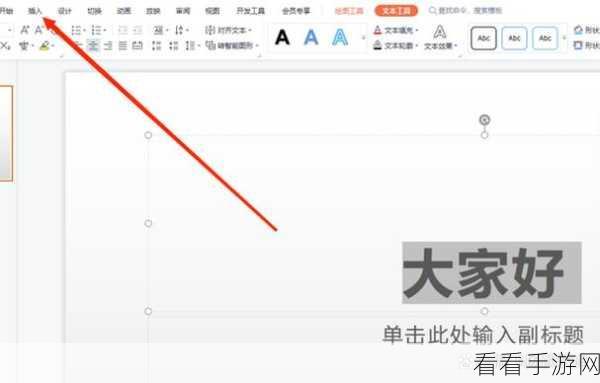Toggle subscript X₂ formatting
Viewport: 600px width, 383px height.
(5, 46)
